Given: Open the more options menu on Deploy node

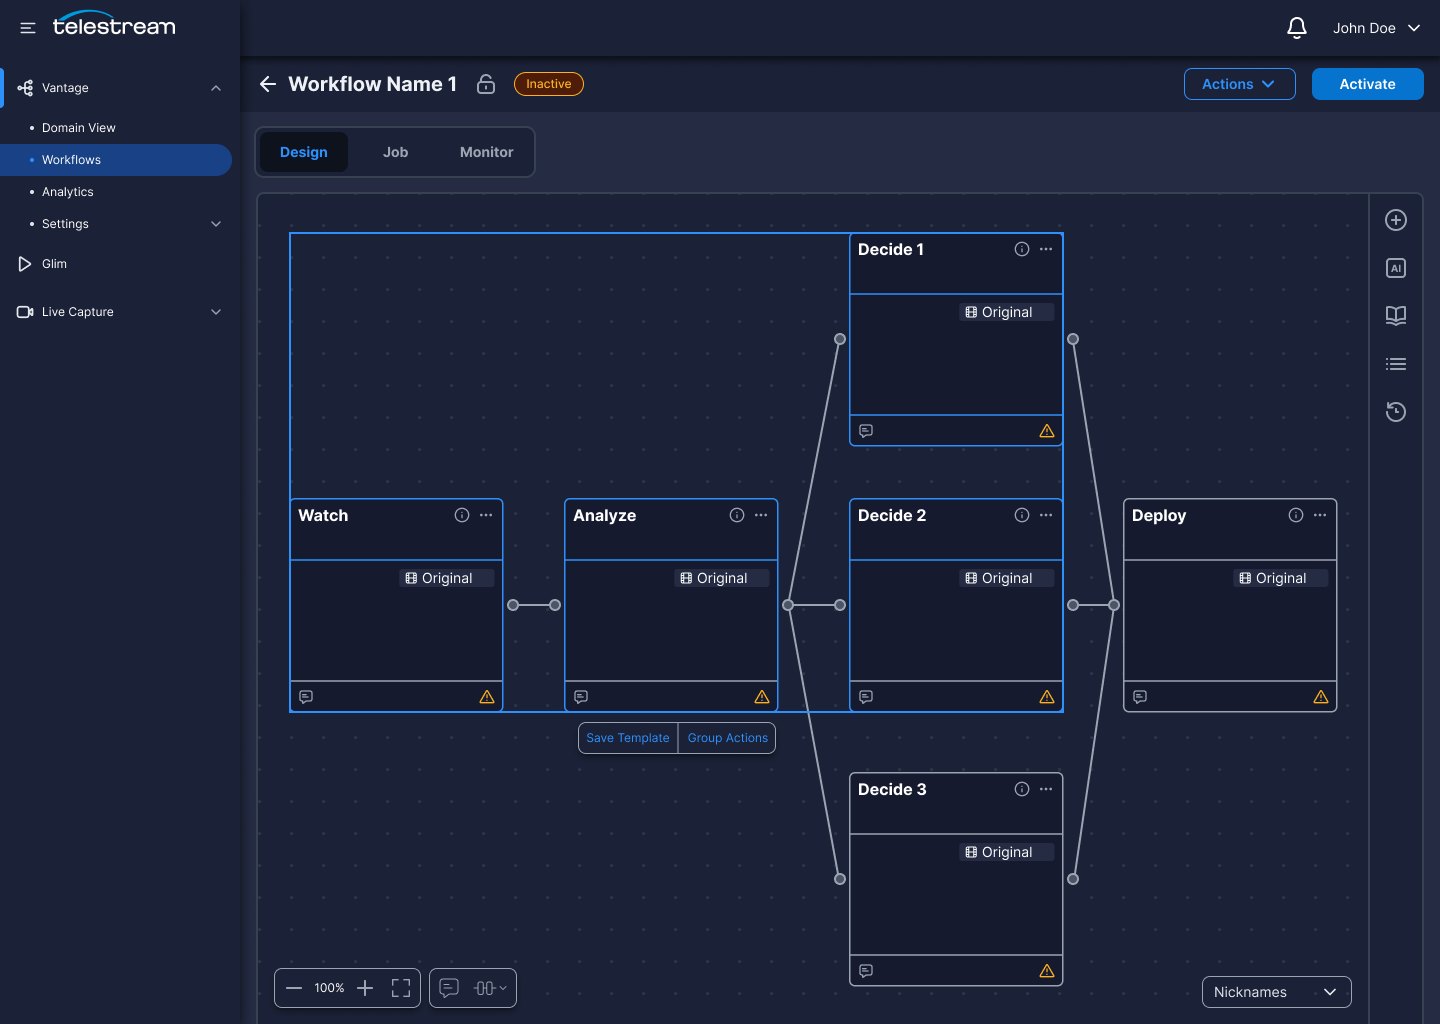Looking at the screenshot, I should tap(1320, 515).
